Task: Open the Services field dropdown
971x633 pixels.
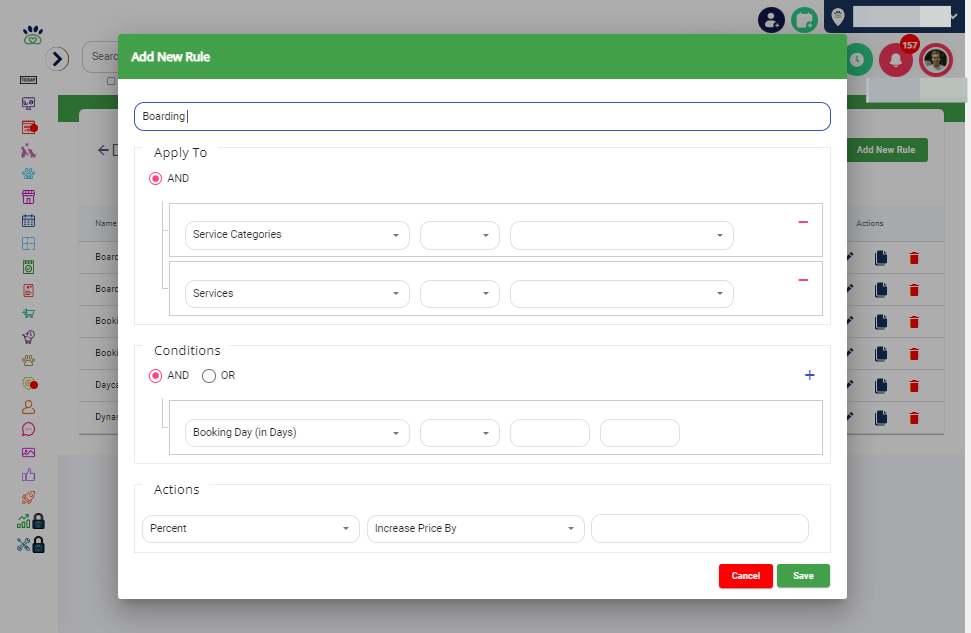Action: tap(297, 294)
